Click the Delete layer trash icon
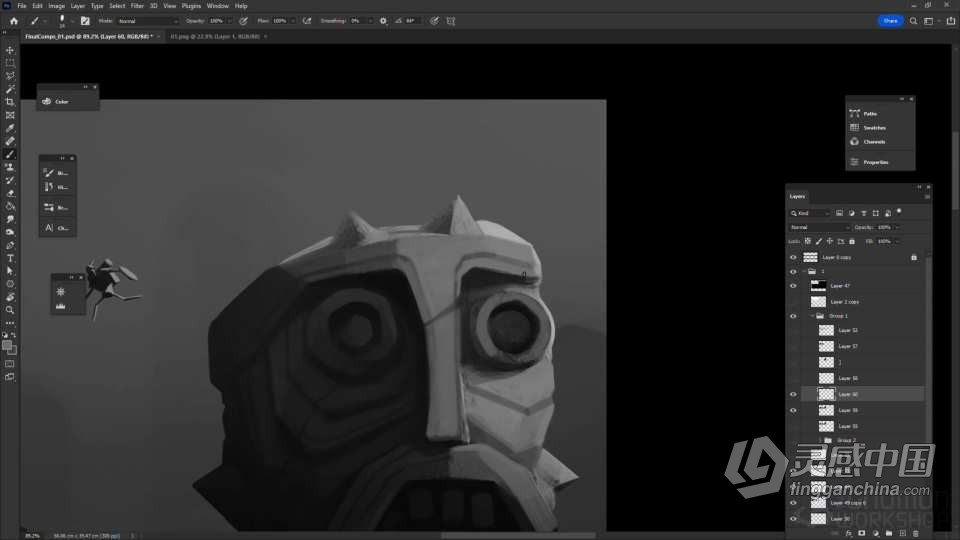Screen dimensions: 960x540 coord(916,533)
